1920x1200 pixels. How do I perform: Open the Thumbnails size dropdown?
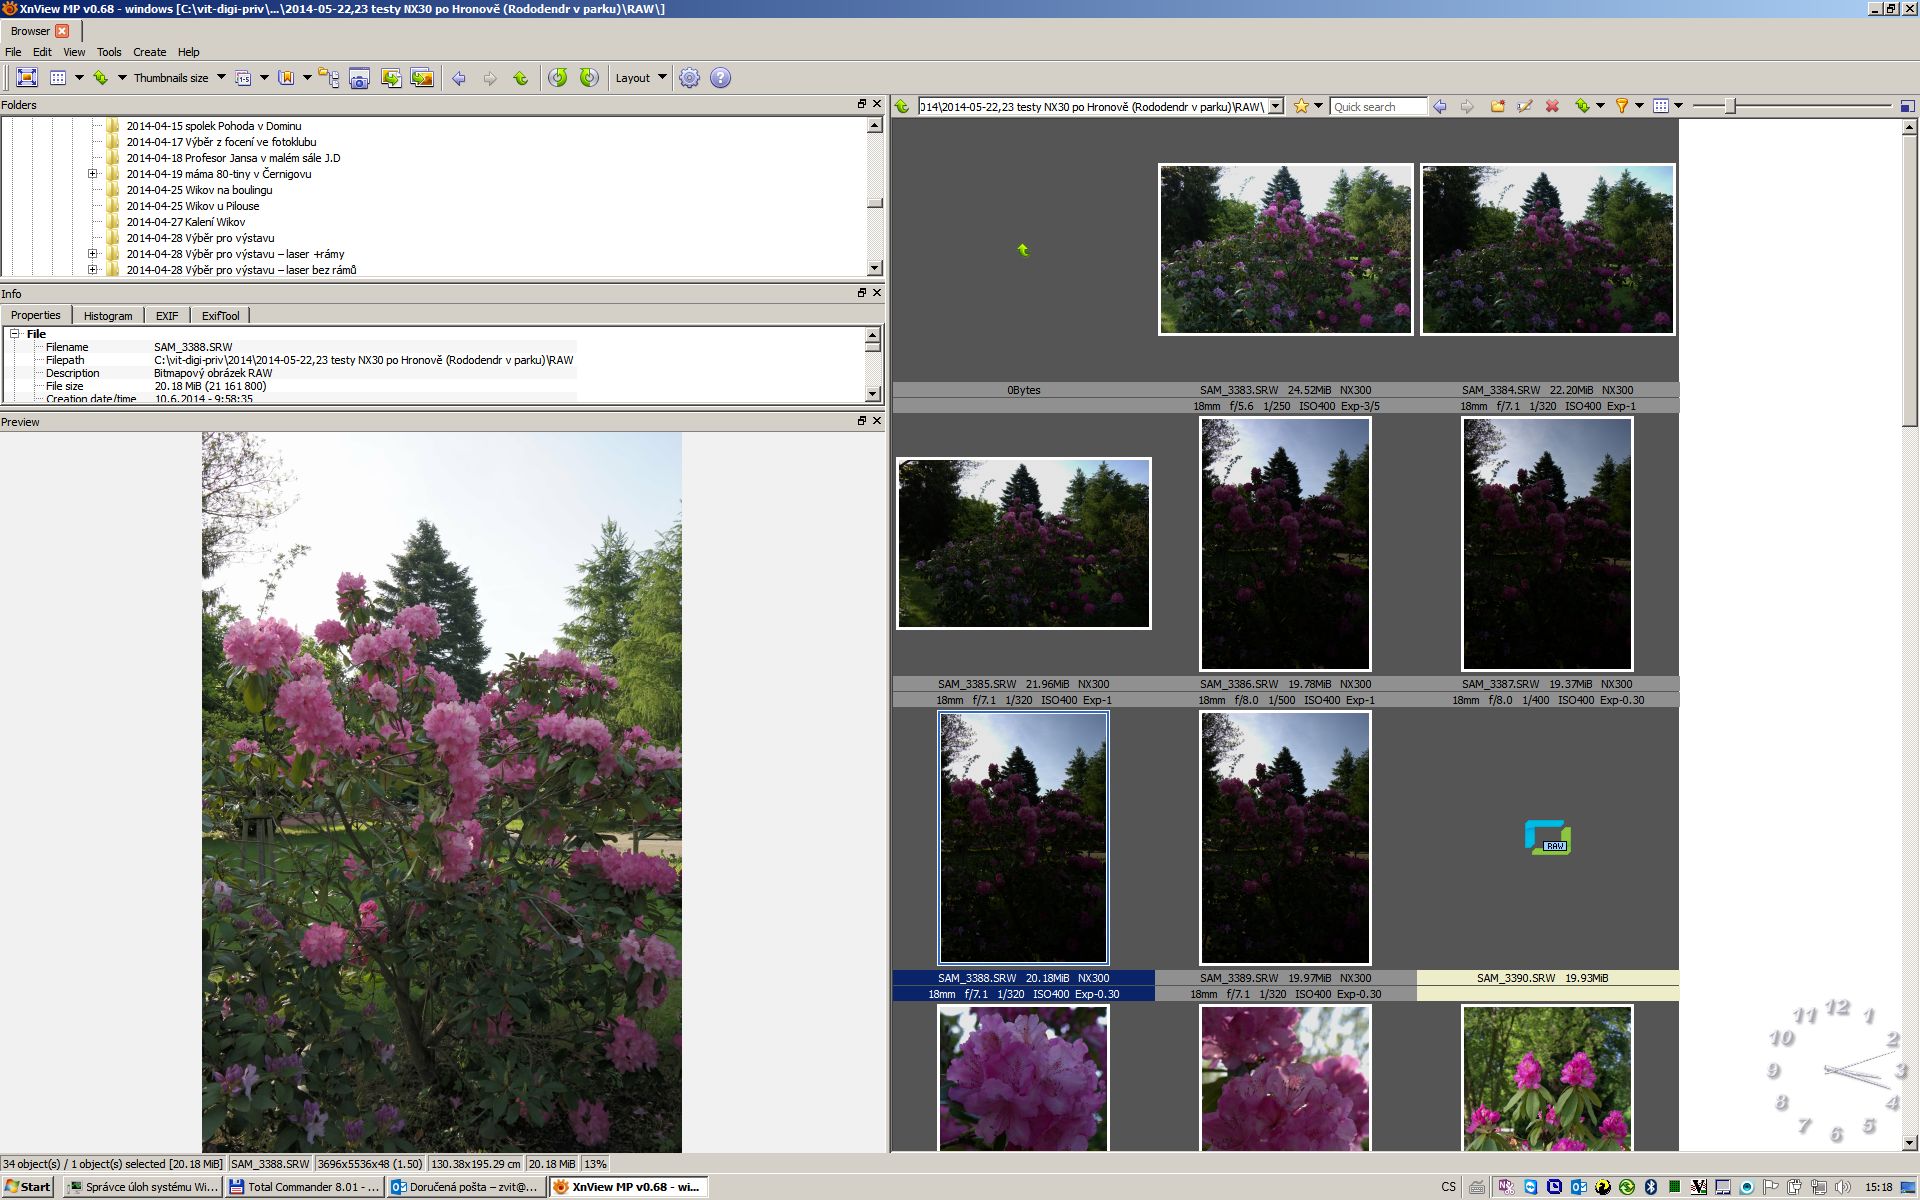220,78
